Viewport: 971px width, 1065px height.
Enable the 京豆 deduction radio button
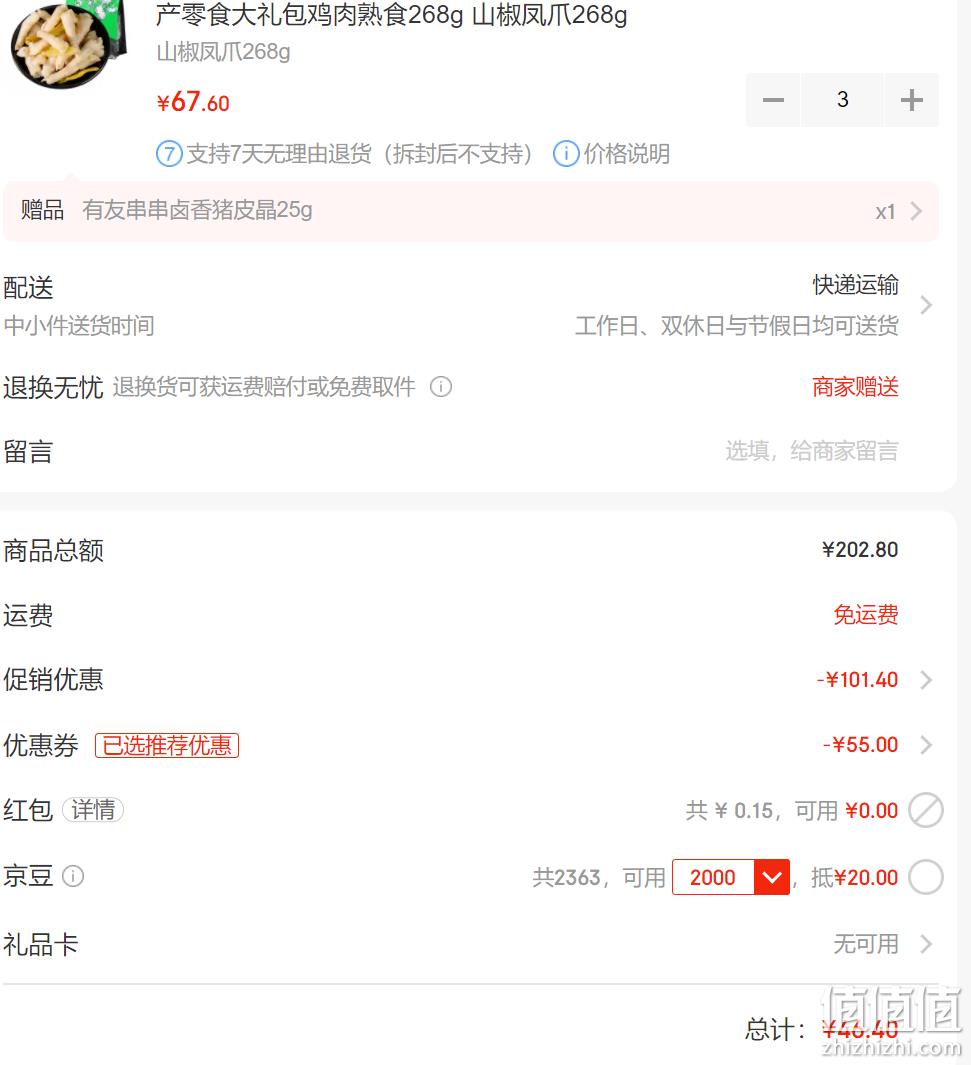click(x=926, y=877)
